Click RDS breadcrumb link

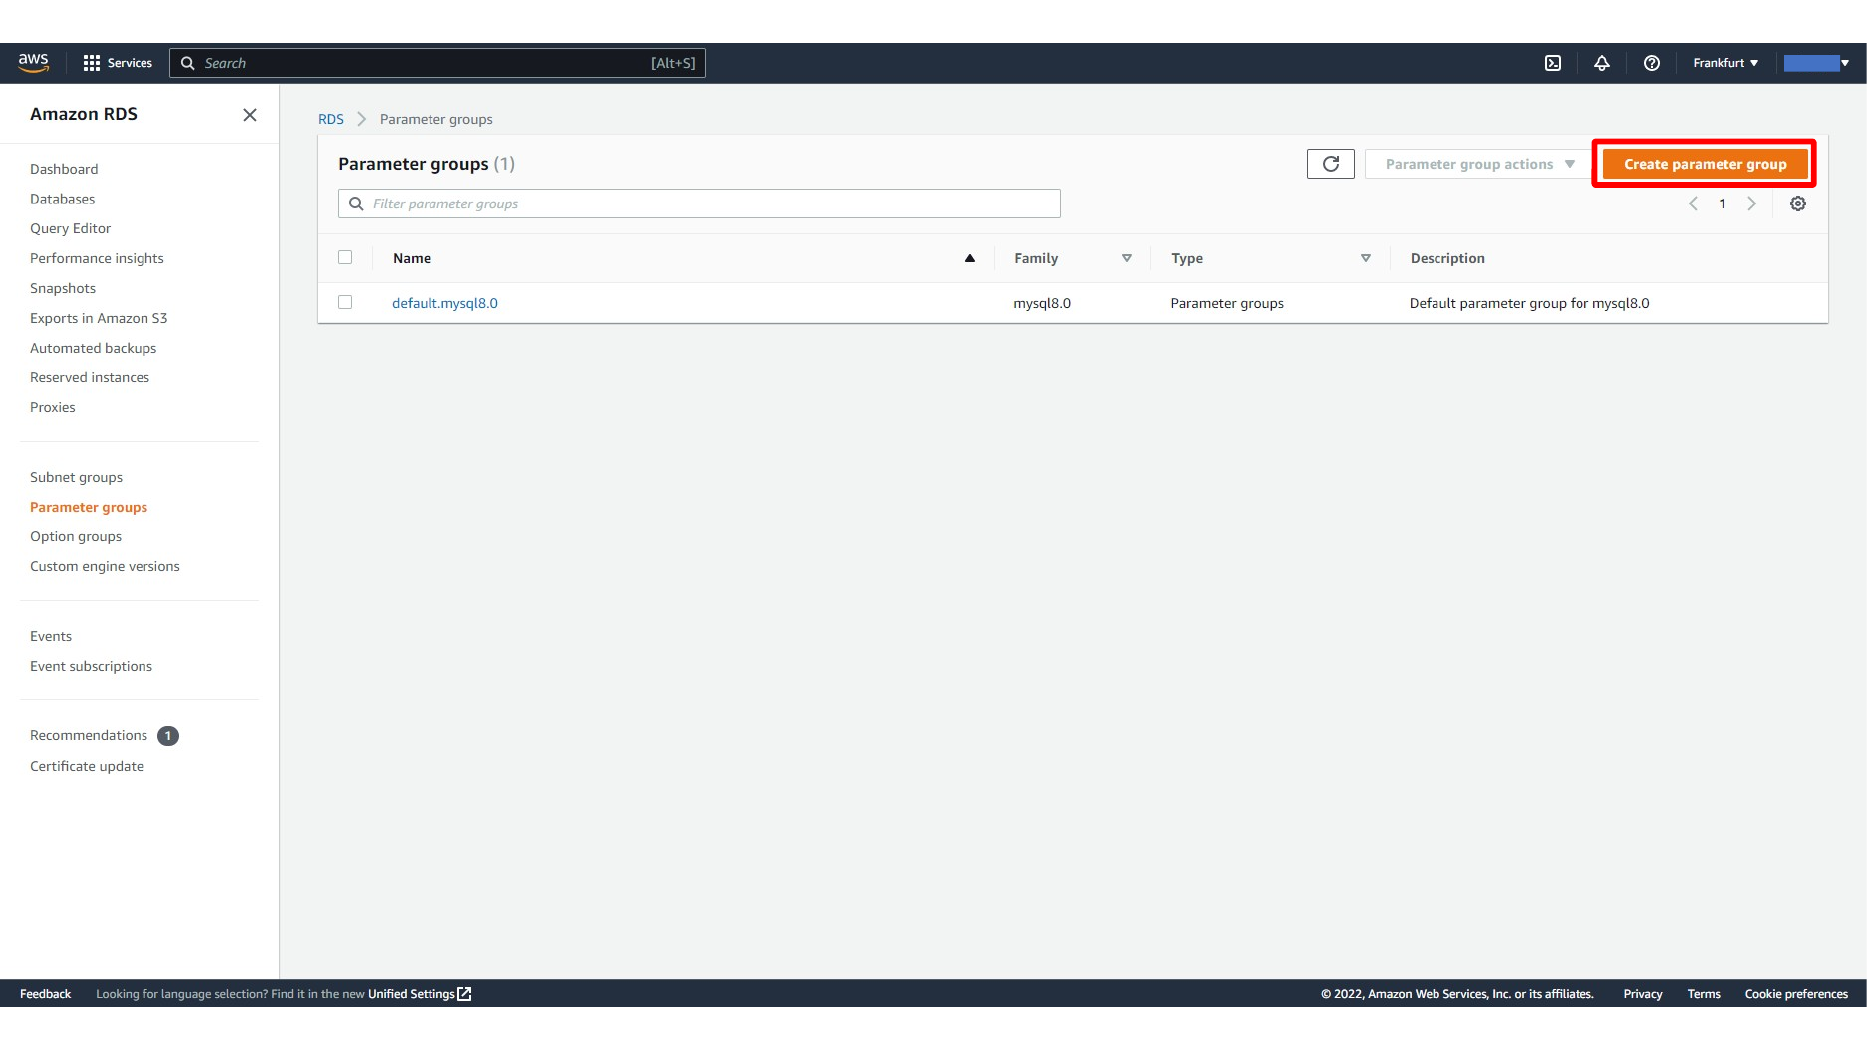tap(331, 119)
